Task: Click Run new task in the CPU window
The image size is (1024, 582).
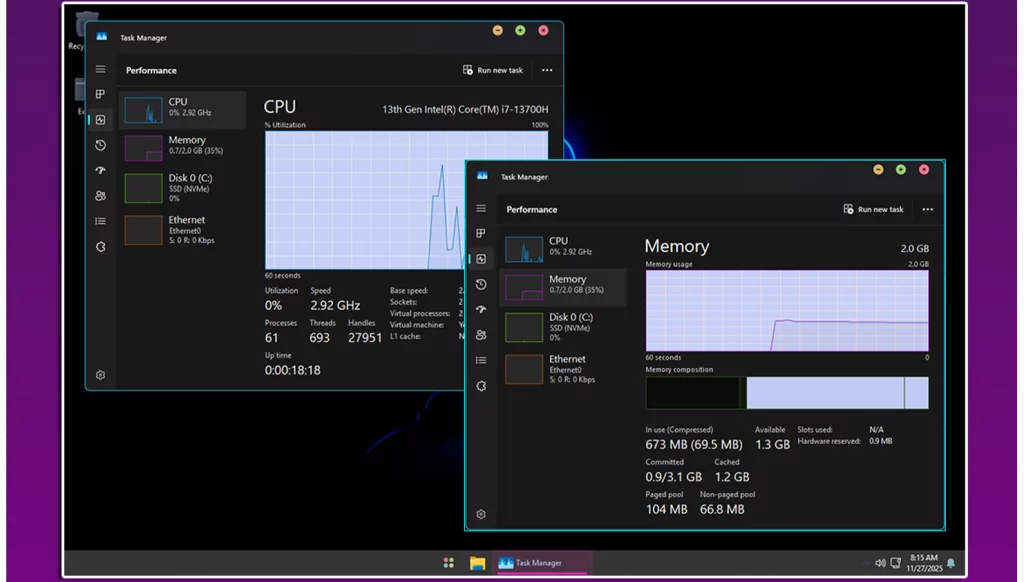Action: [x=493, y=71]
